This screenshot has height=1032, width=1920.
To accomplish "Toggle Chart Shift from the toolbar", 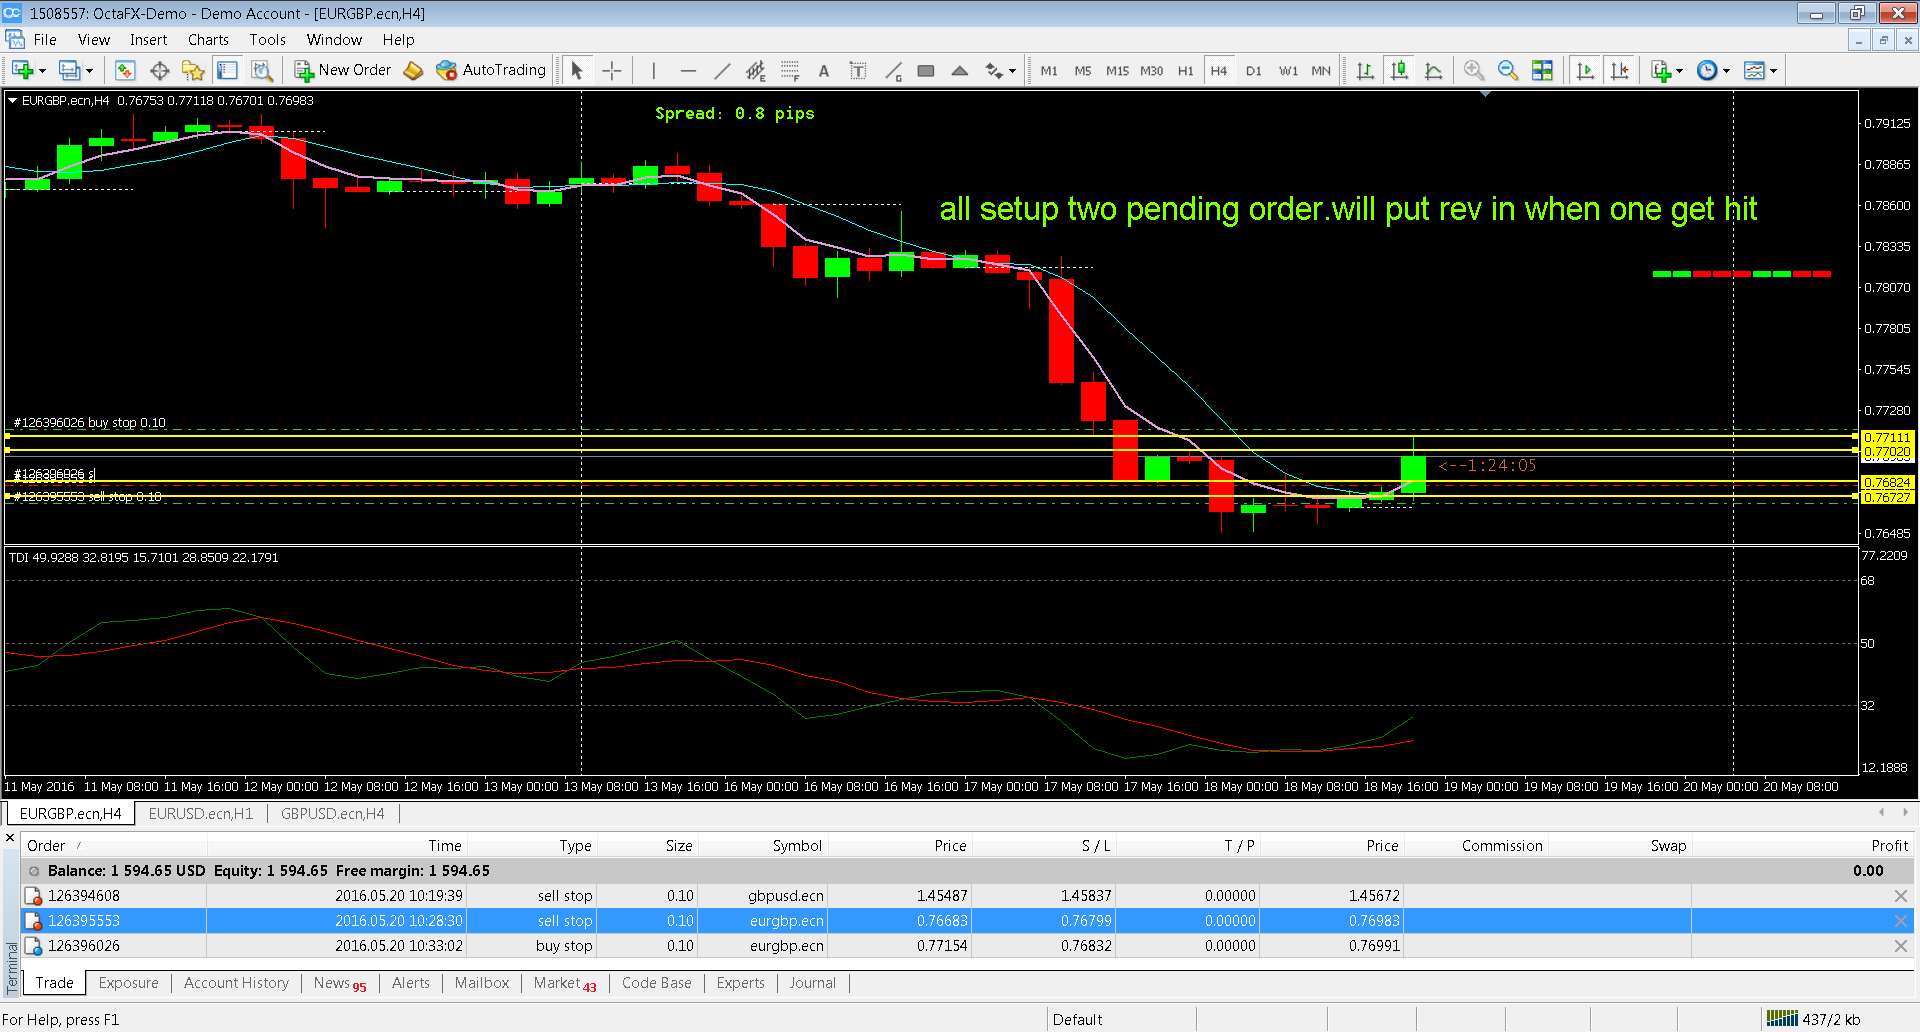I will (1620, 70).
